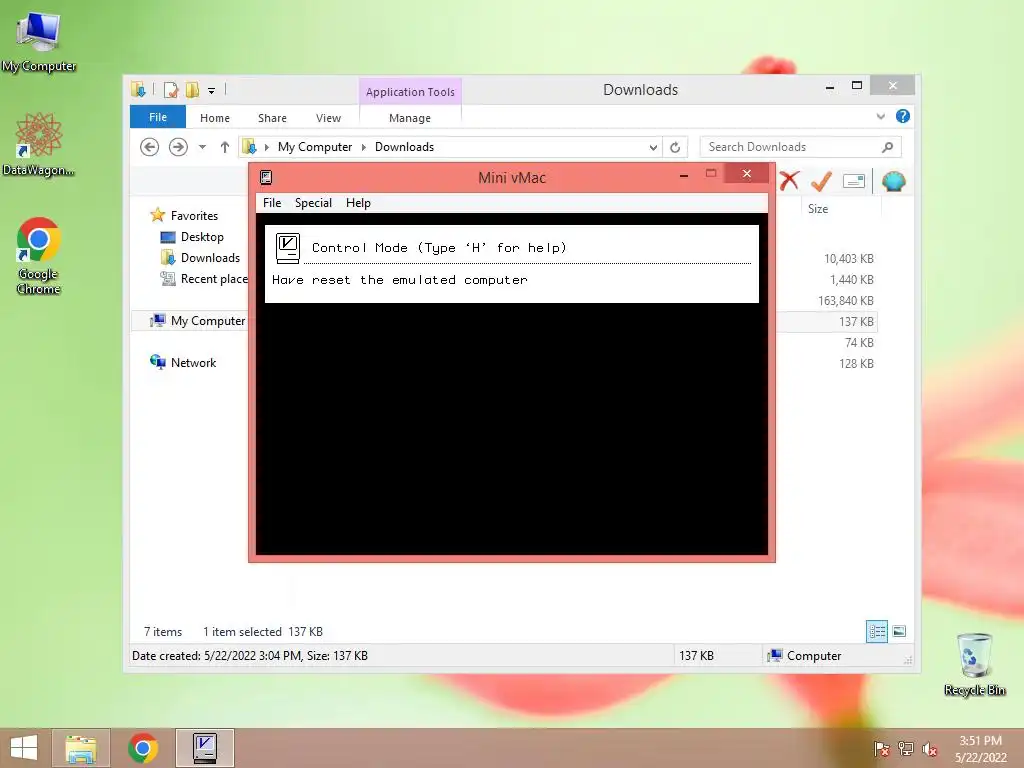Switch to the View ribbon tab

pos(328,118)
